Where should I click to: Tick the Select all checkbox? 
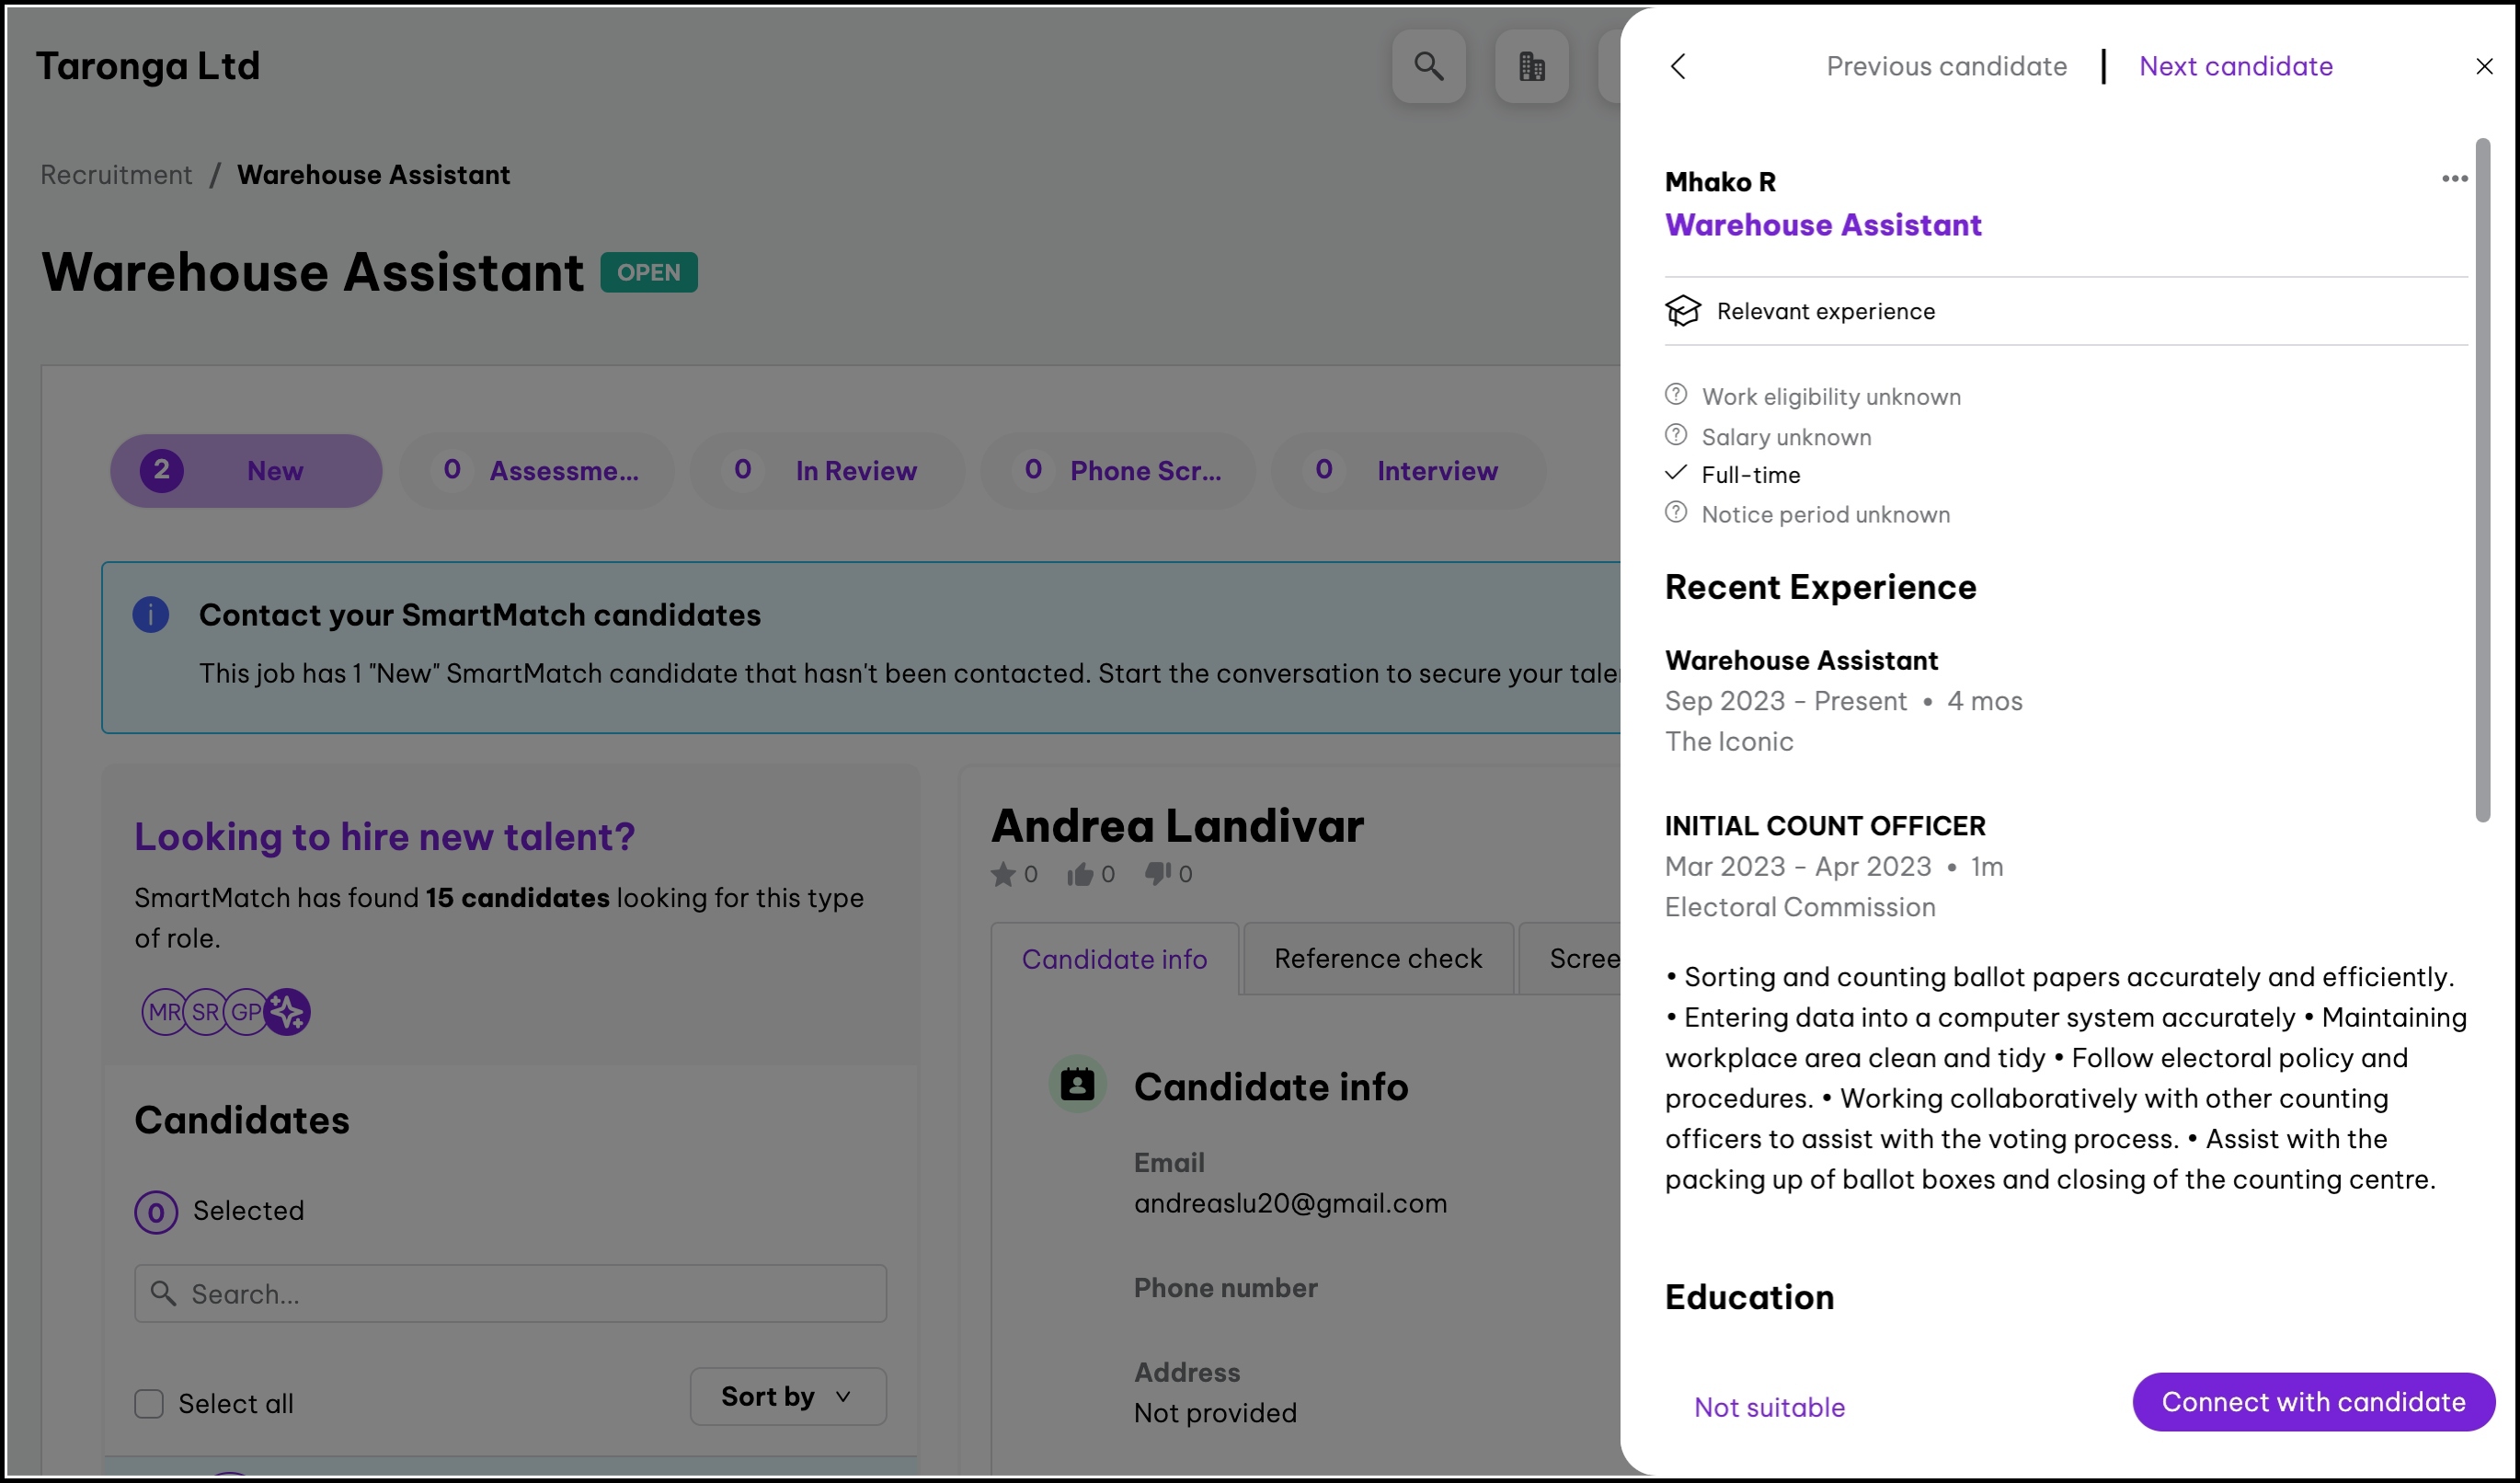click(149, 1403)
